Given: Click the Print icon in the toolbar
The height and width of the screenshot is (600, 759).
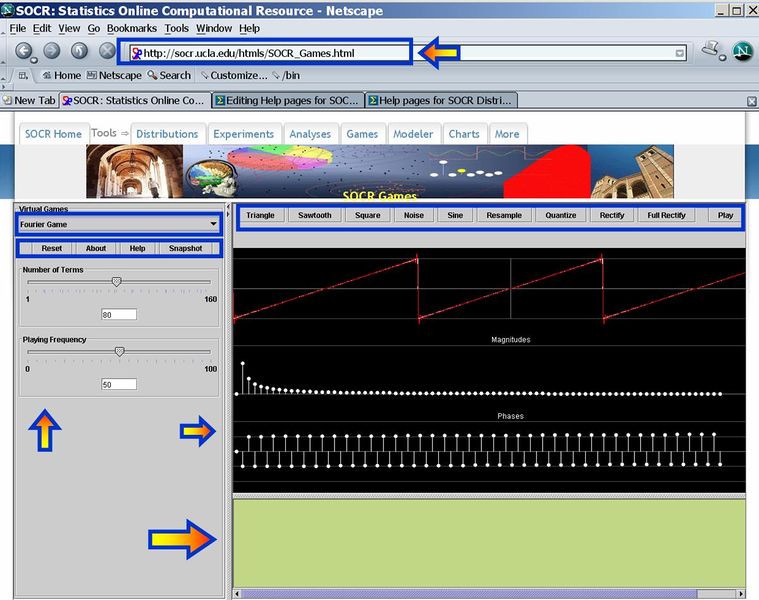Looking at the screenshot, I should pyautogui.click(x=711, y=49).
